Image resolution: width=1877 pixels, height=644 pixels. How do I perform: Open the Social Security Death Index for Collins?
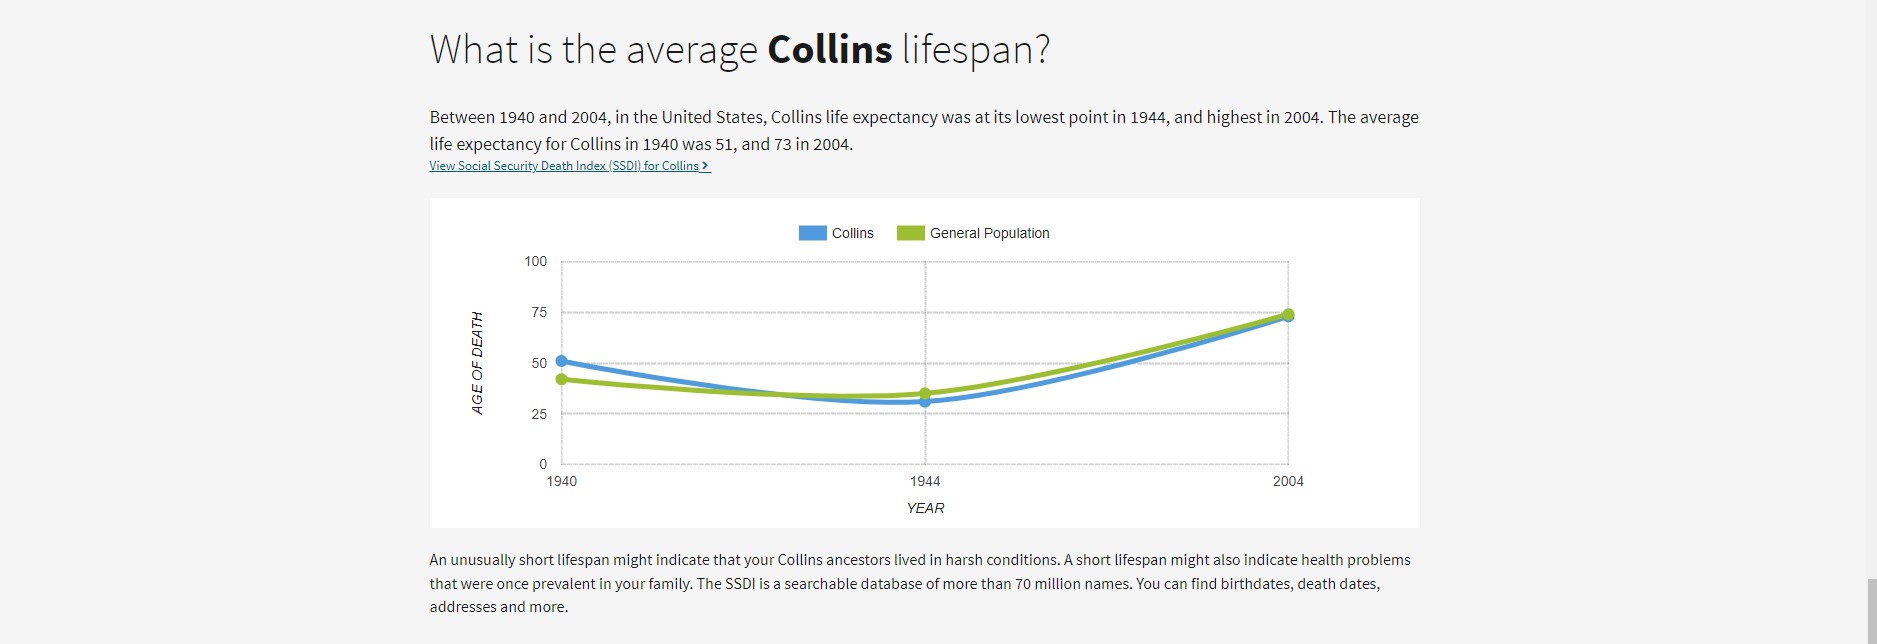click(x=563, y=166)
